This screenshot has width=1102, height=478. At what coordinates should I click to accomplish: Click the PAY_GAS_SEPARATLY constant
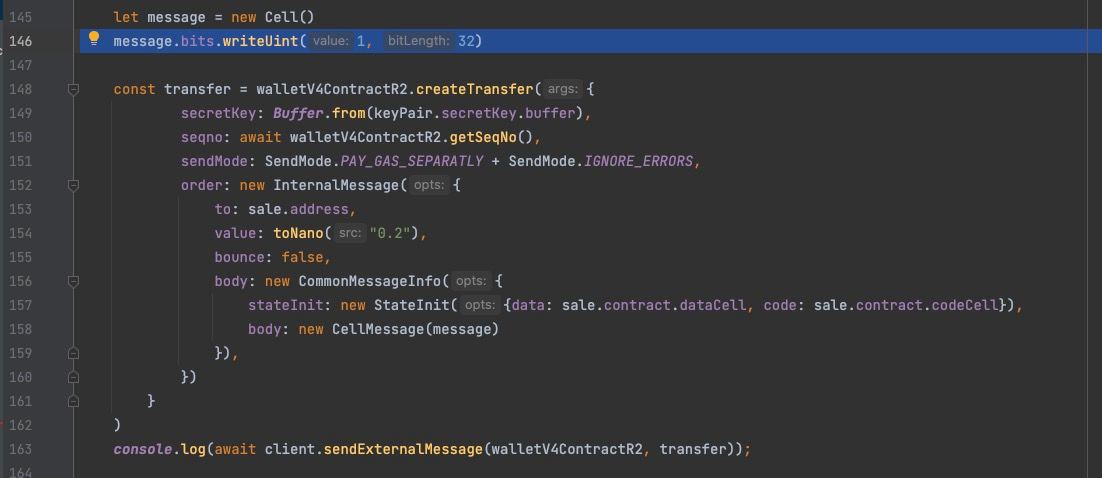[x=412, y=161]
